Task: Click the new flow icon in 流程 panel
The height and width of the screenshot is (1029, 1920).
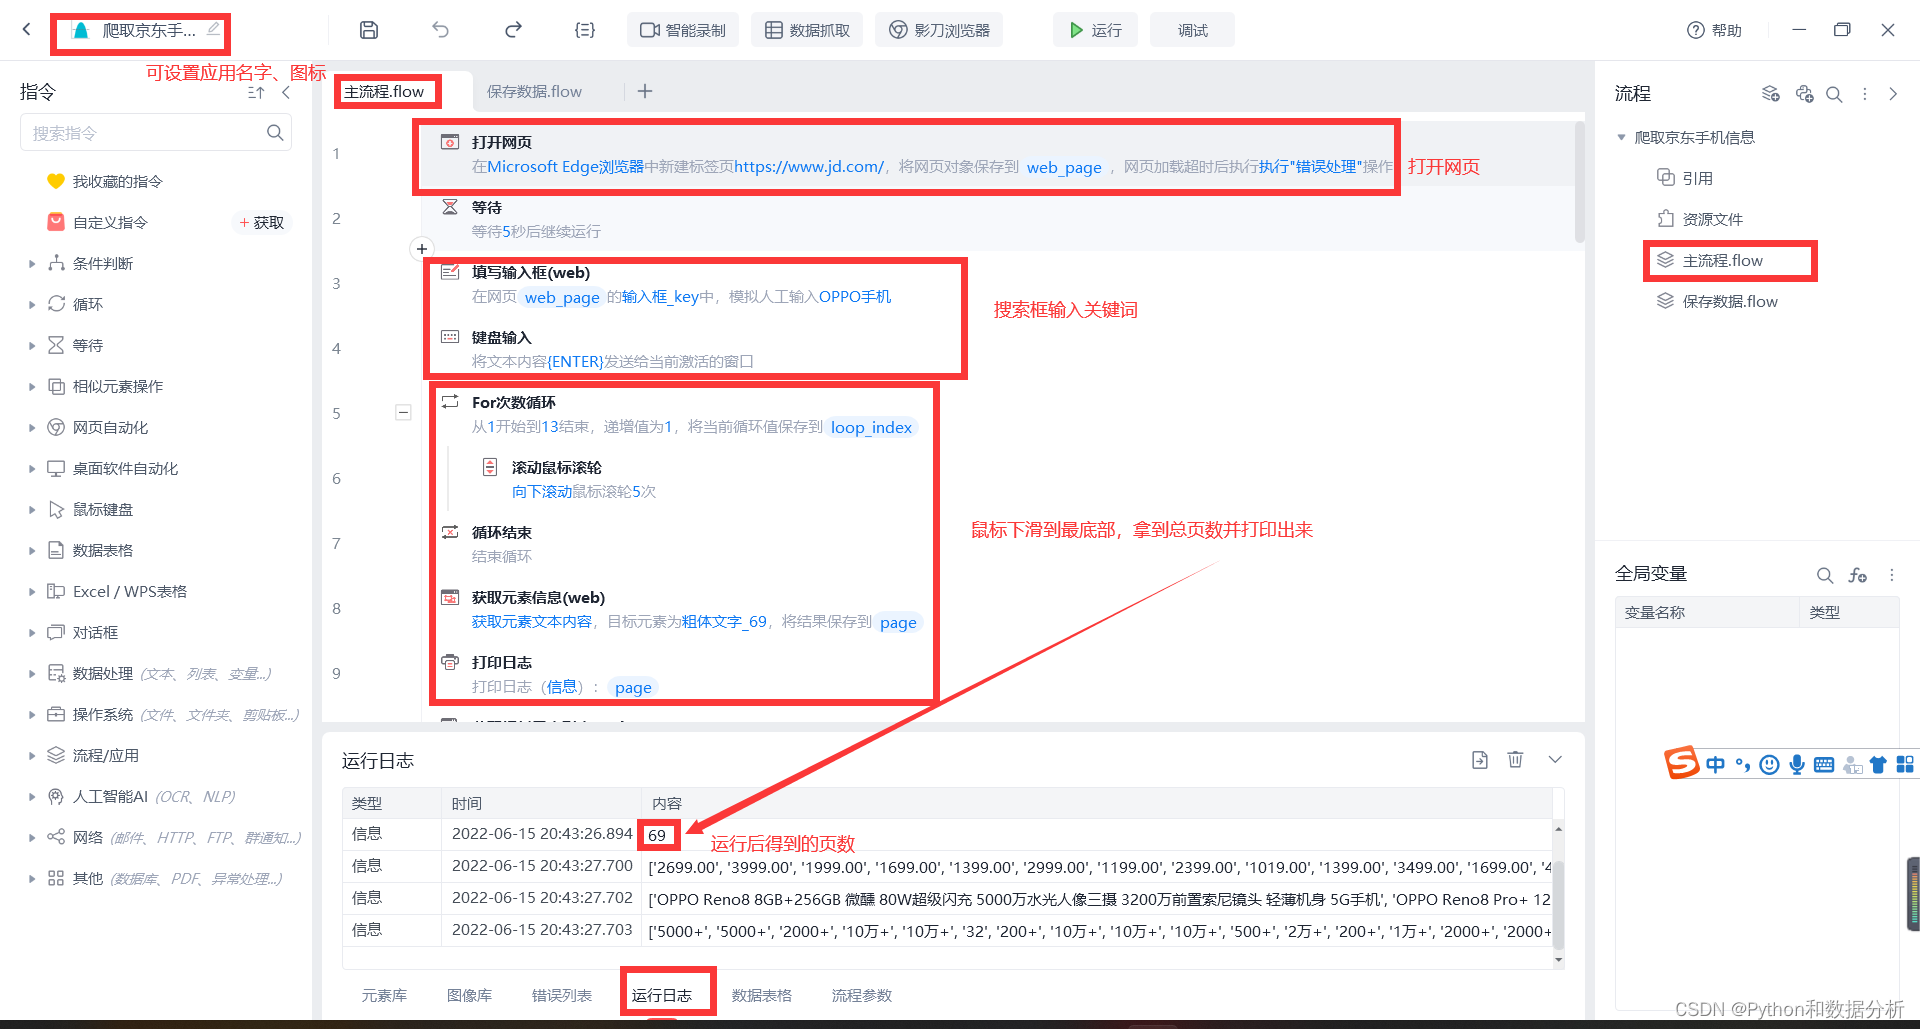Action: (1770, 93)
